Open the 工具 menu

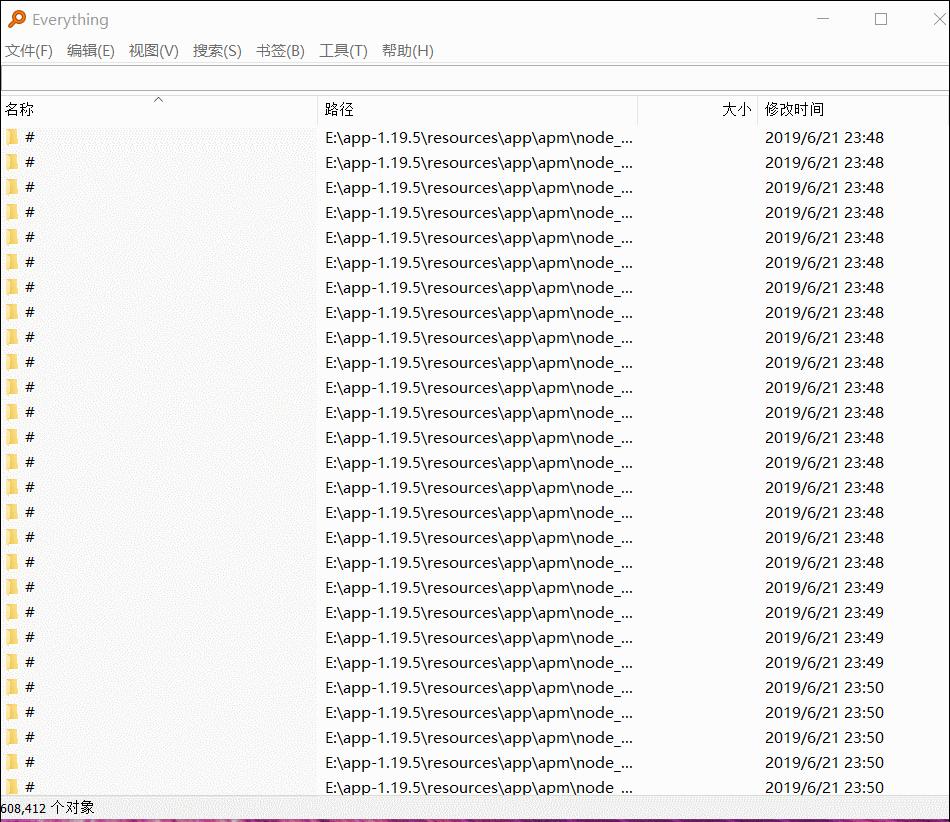coord(343,50)
